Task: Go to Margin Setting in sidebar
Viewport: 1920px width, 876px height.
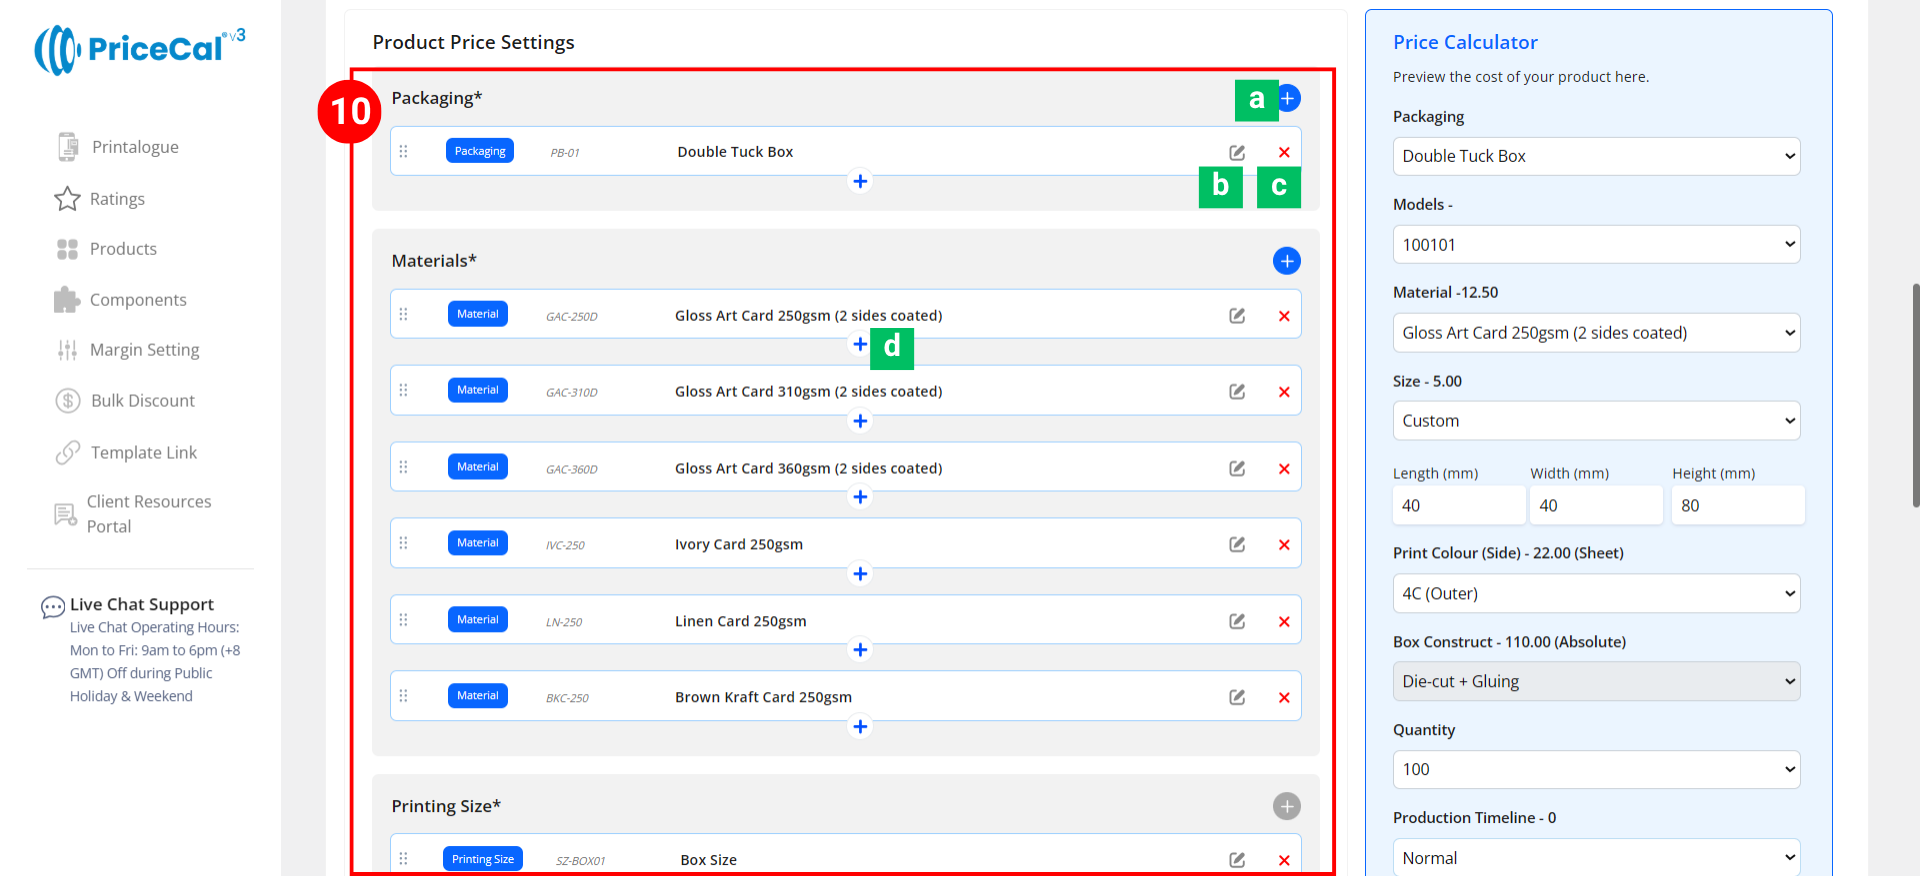Action: [144, 350]
